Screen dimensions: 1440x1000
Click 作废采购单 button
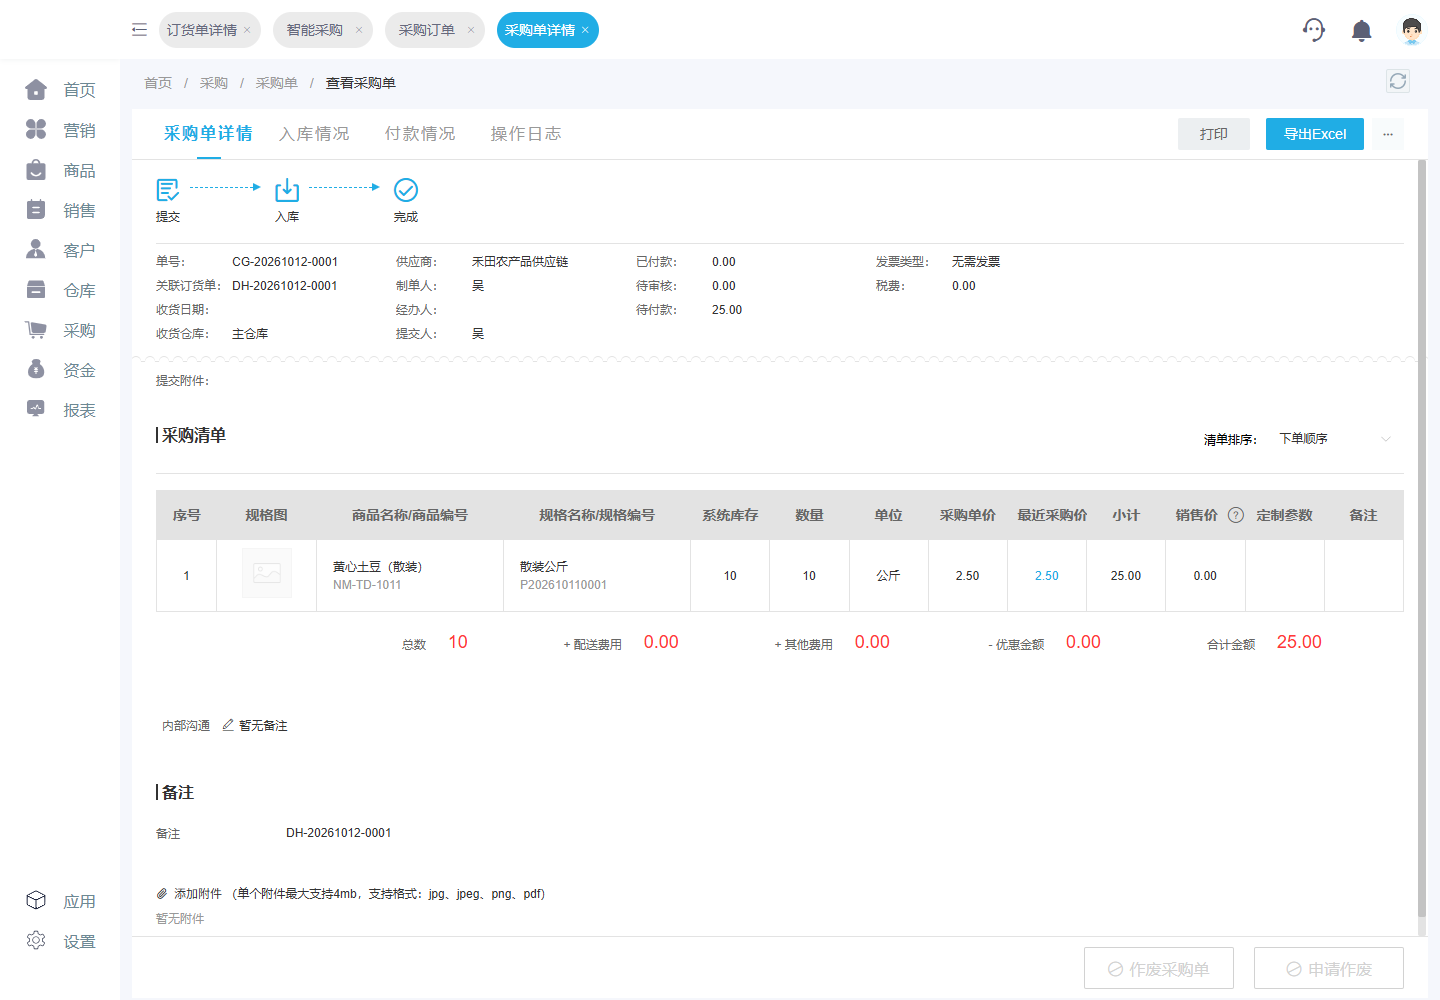point(1159,969)
